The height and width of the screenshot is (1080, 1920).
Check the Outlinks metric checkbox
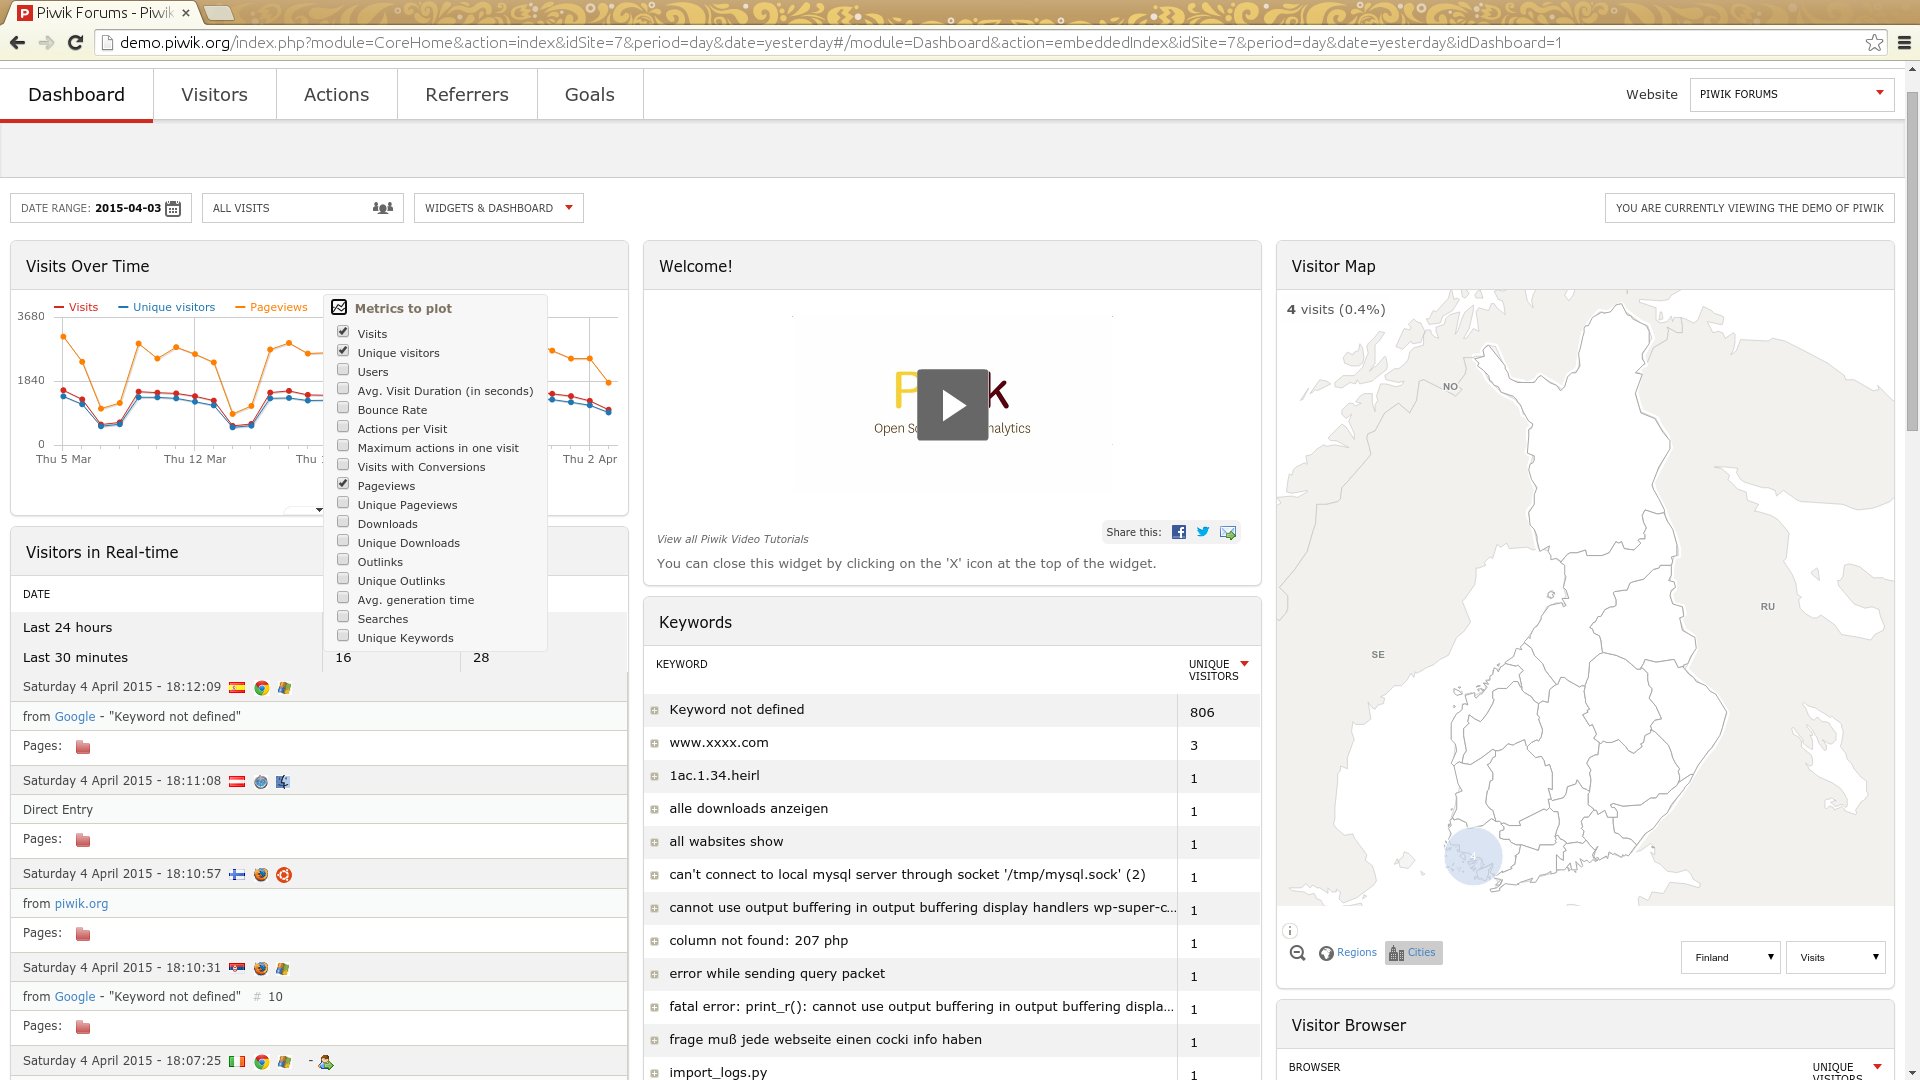coord(343,559)
